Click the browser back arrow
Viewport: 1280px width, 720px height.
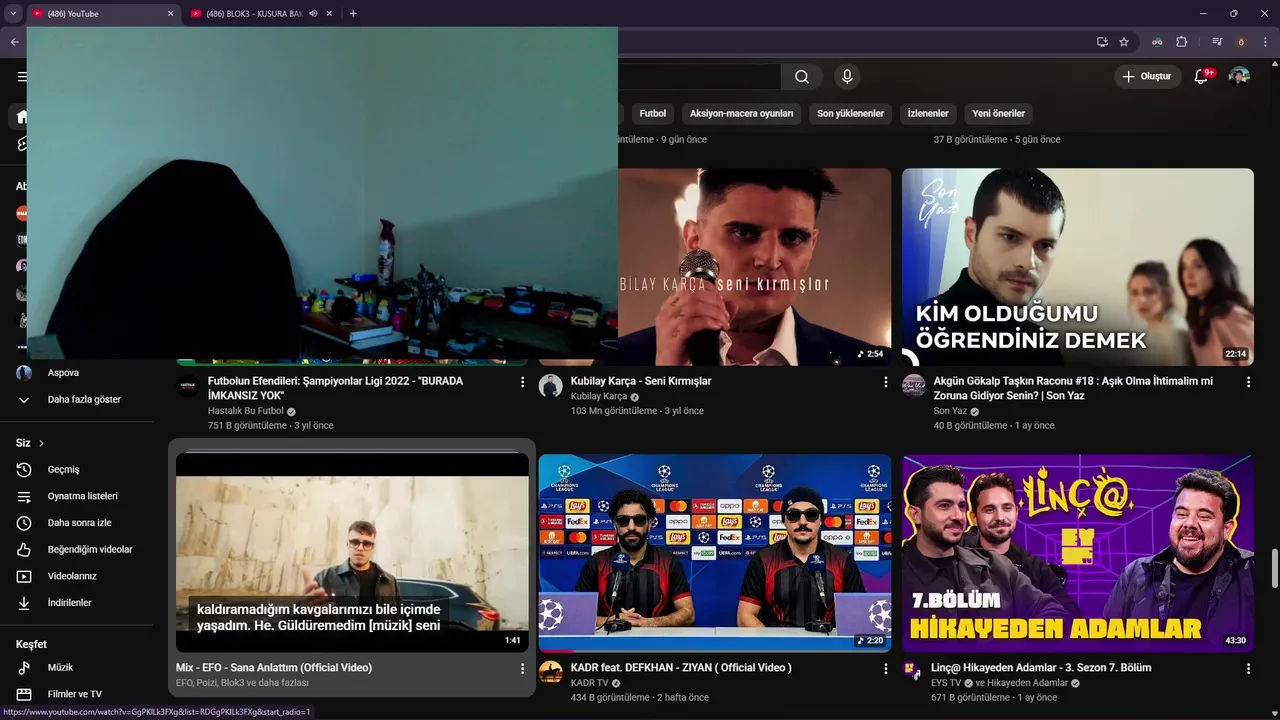coord(14,42)
